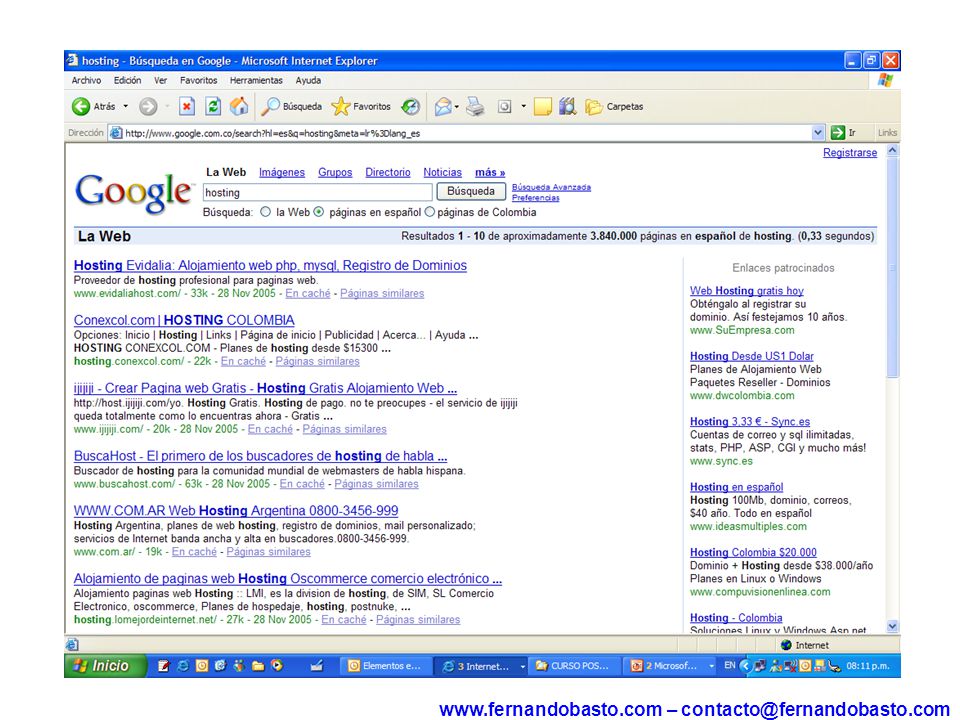Launch Internet Explorer from quick launch

pyautogui.click(x=182, y=666)
